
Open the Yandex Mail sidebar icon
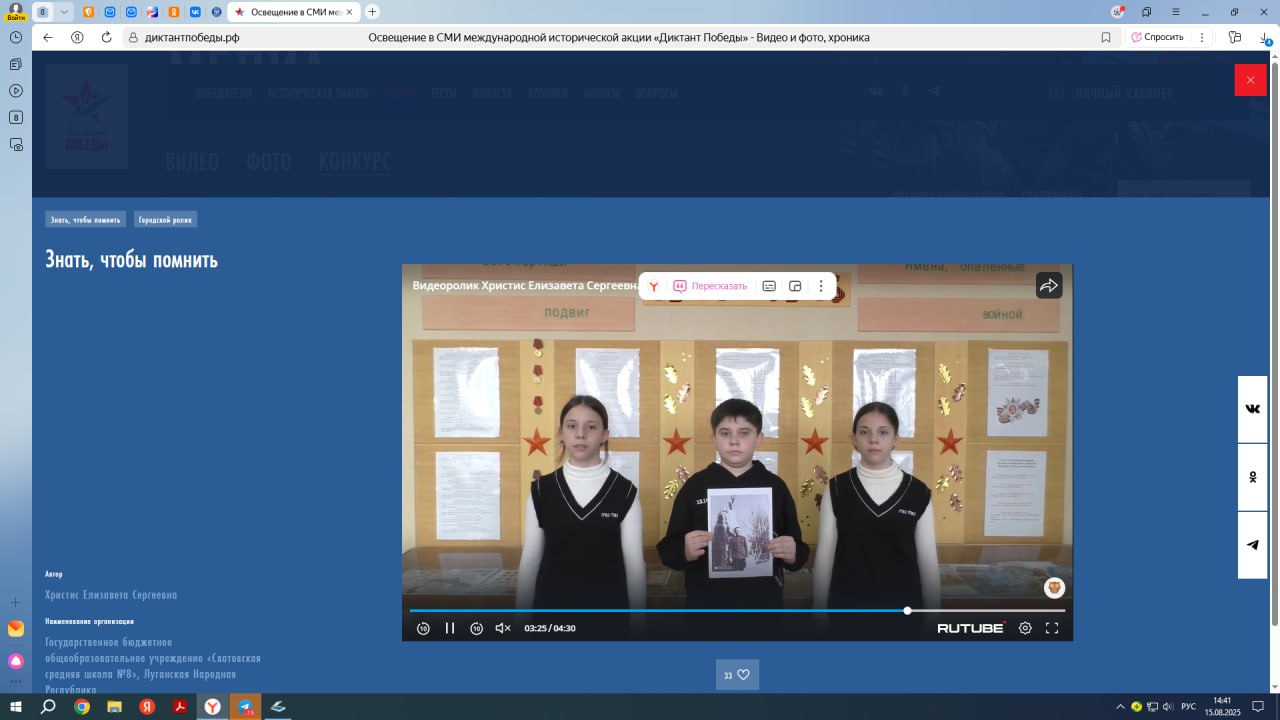16,629
